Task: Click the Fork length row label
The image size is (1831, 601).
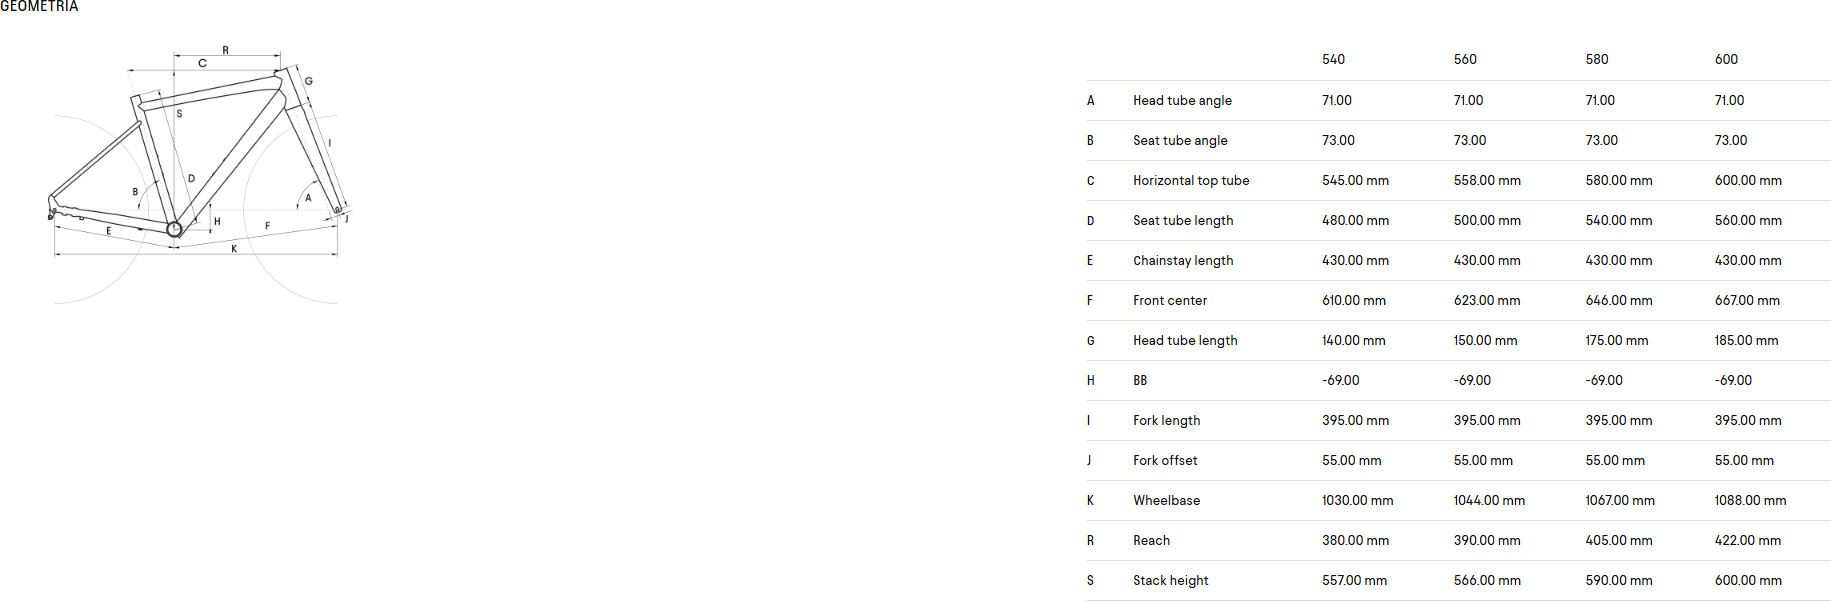Action: [x=1166, y=421]
